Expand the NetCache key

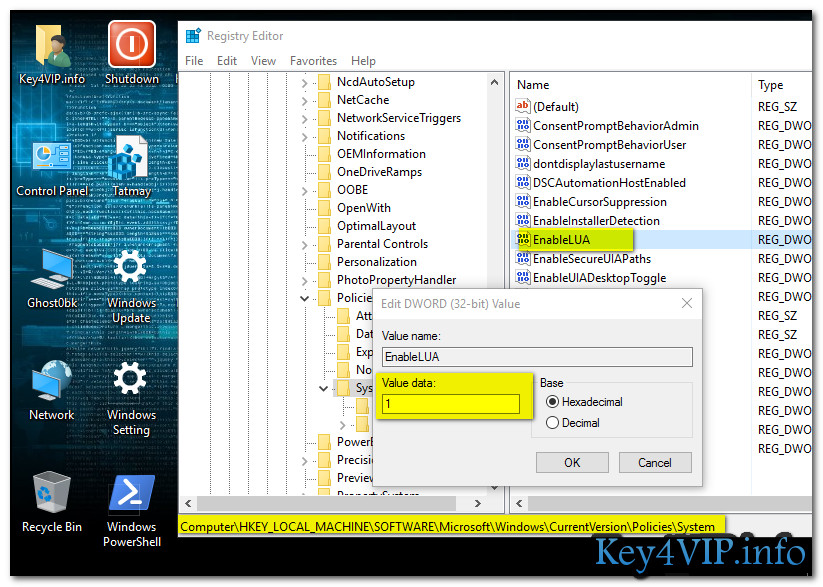click(304, 100)
